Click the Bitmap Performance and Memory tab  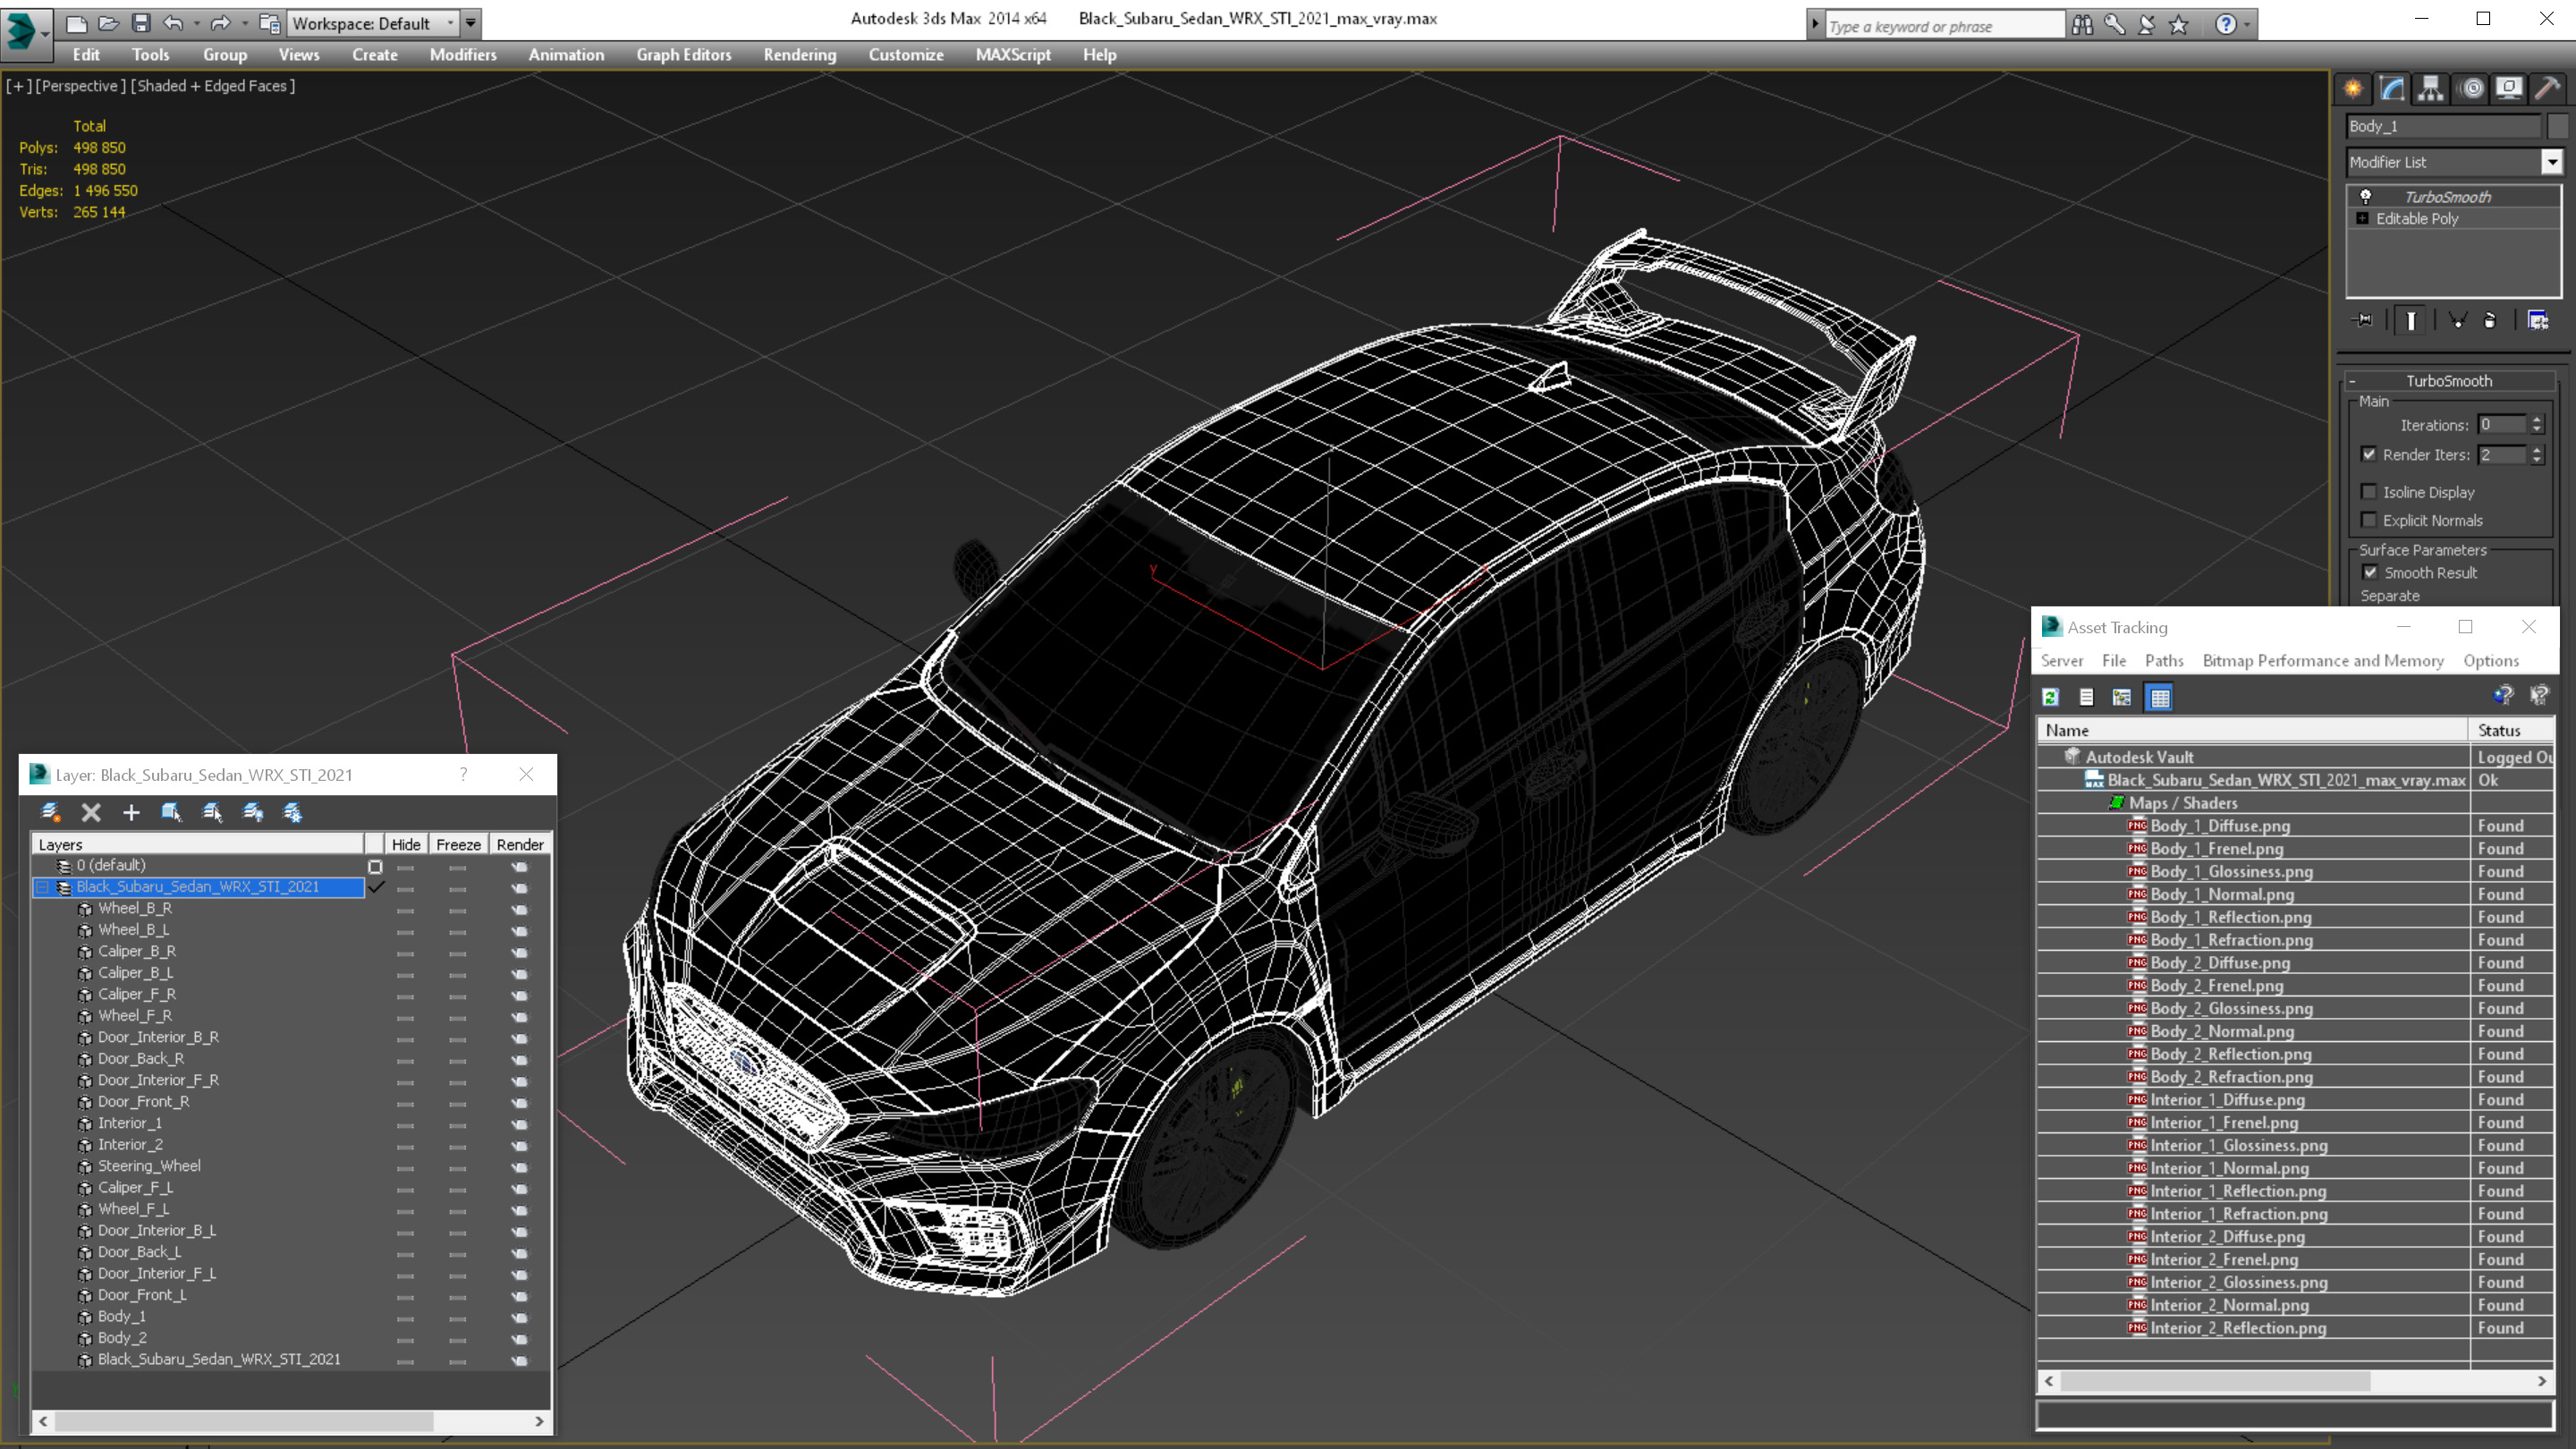pyautogui.click(x=2321, y=660)
